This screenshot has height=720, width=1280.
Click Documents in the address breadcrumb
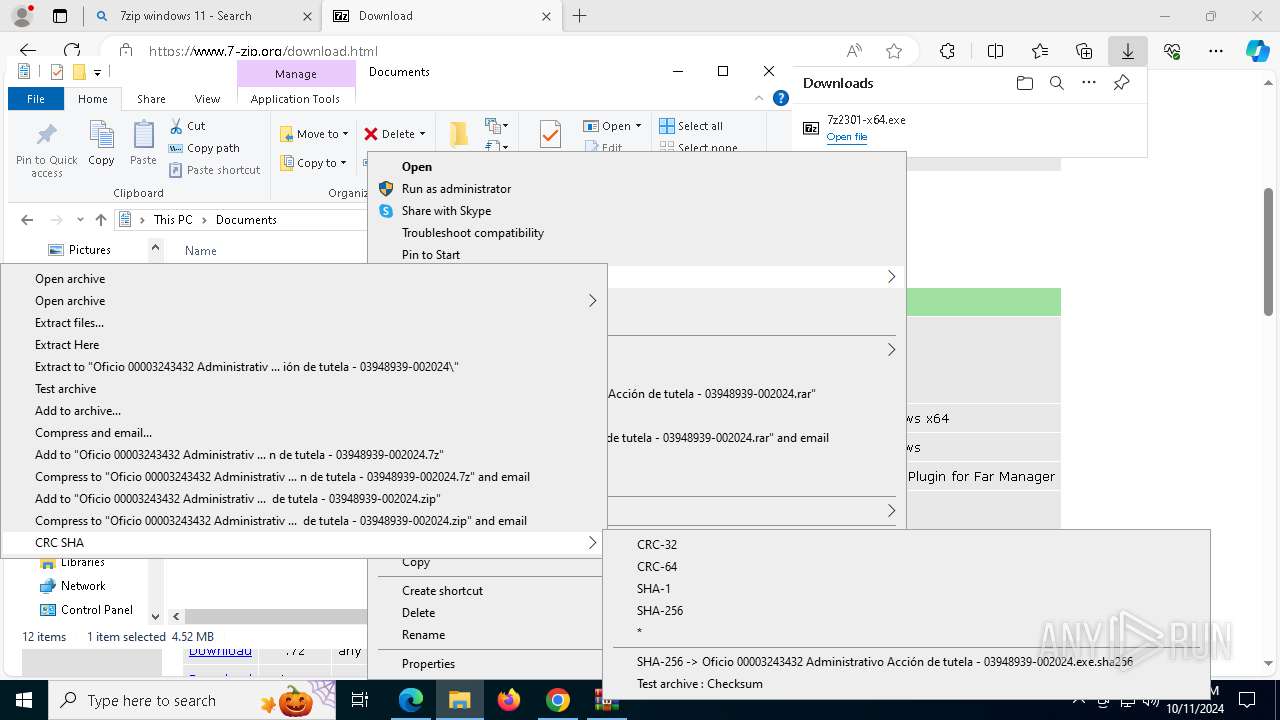[x=246, y=220]
